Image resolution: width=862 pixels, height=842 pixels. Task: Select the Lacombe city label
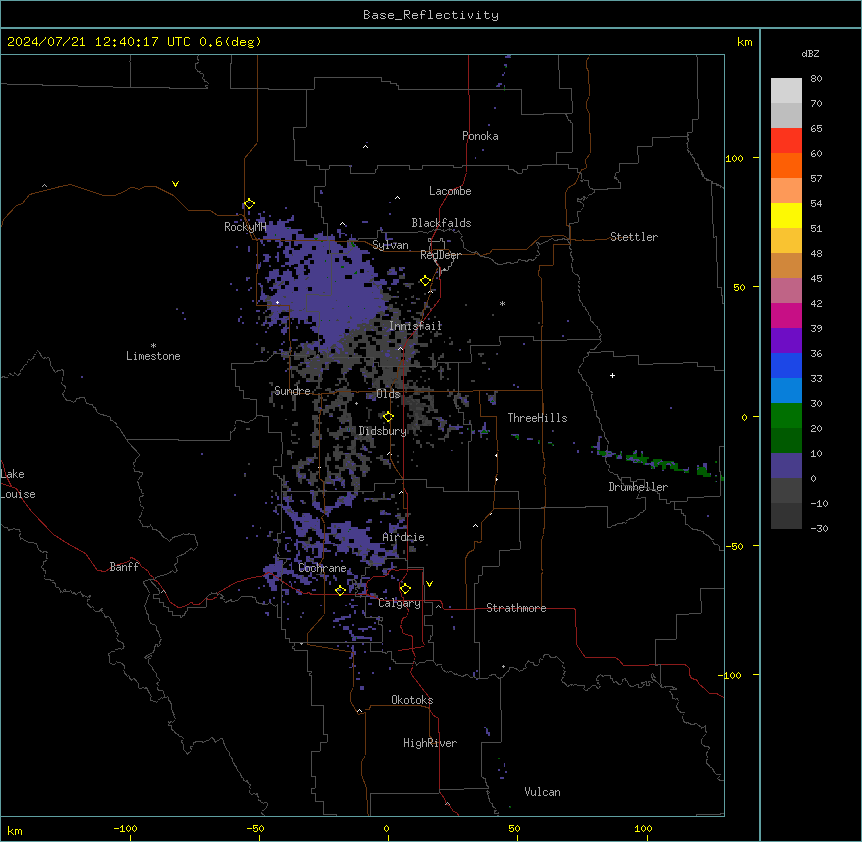450,191
